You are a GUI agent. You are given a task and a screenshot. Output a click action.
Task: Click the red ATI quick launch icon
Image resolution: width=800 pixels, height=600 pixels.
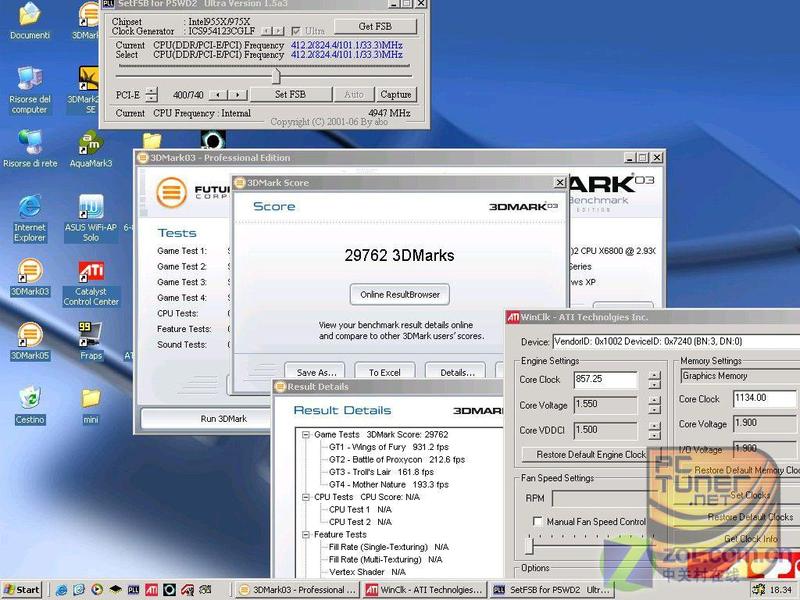point(152,590)
